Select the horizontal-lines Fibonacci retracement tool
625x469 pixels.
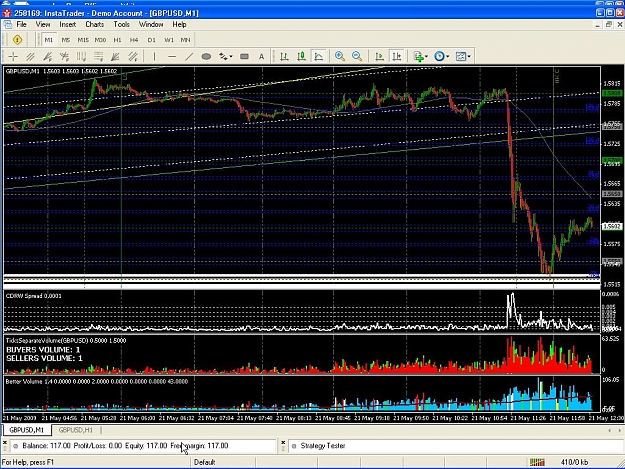pyautogui.click(x=98, y=57)
